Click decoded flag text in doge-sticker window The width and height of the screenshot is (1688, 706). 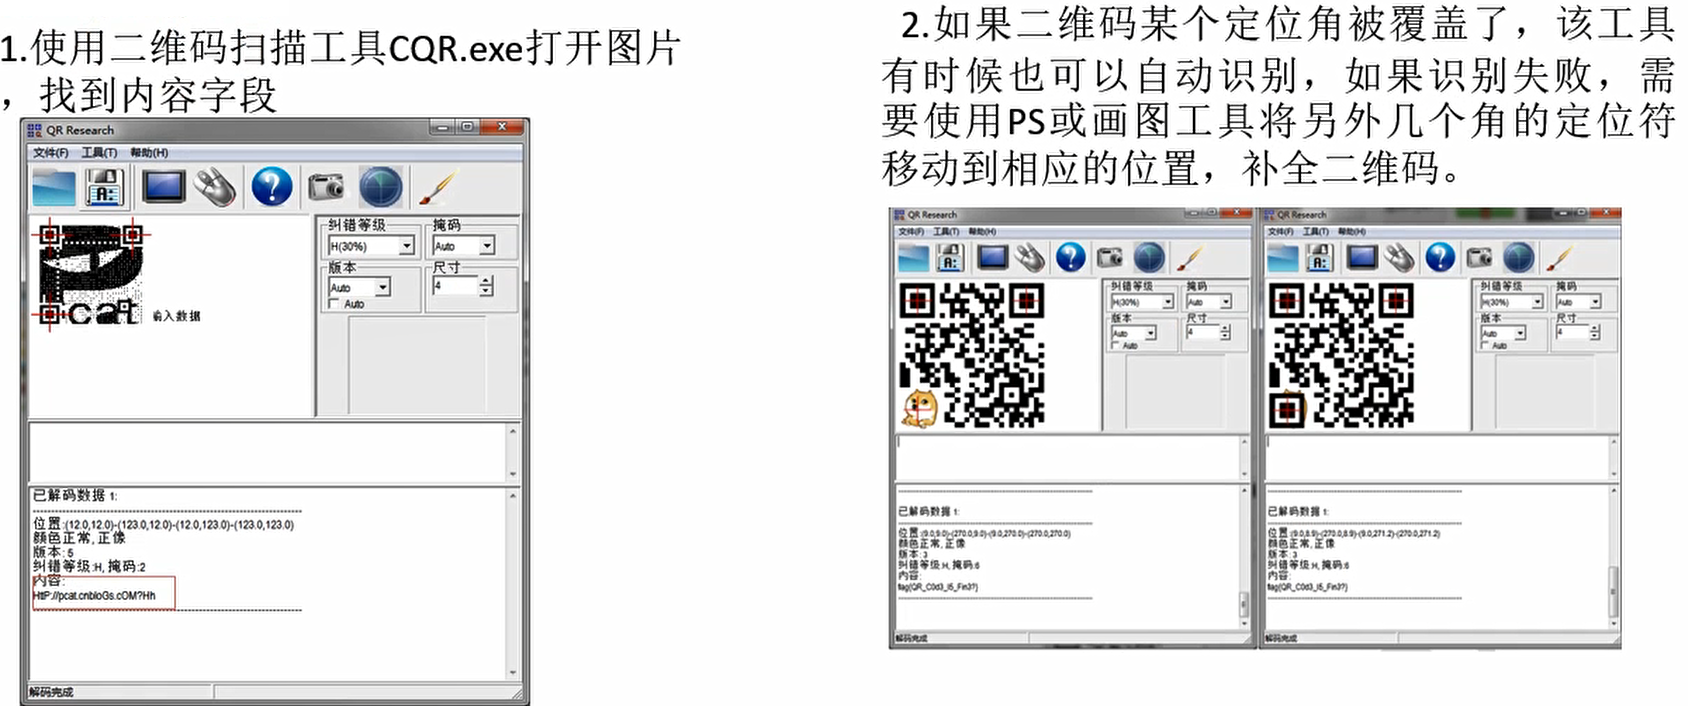(x=938, y=587)
